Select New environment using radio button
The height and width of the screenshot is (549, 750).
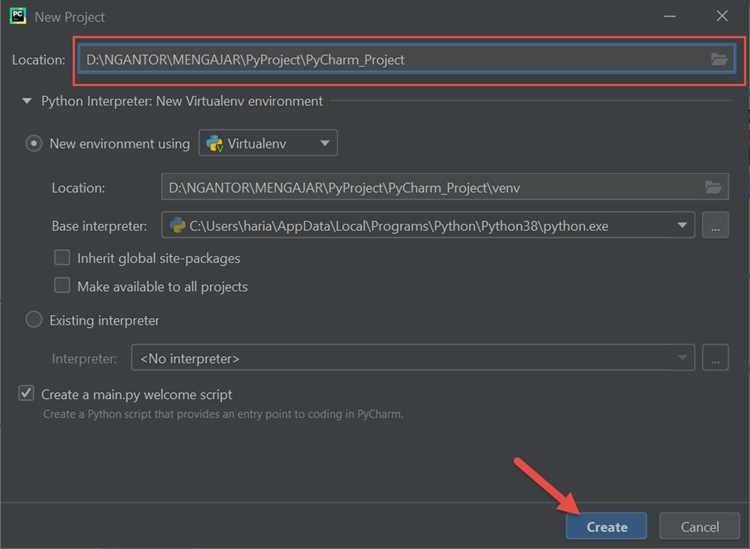tap(33, 143)
